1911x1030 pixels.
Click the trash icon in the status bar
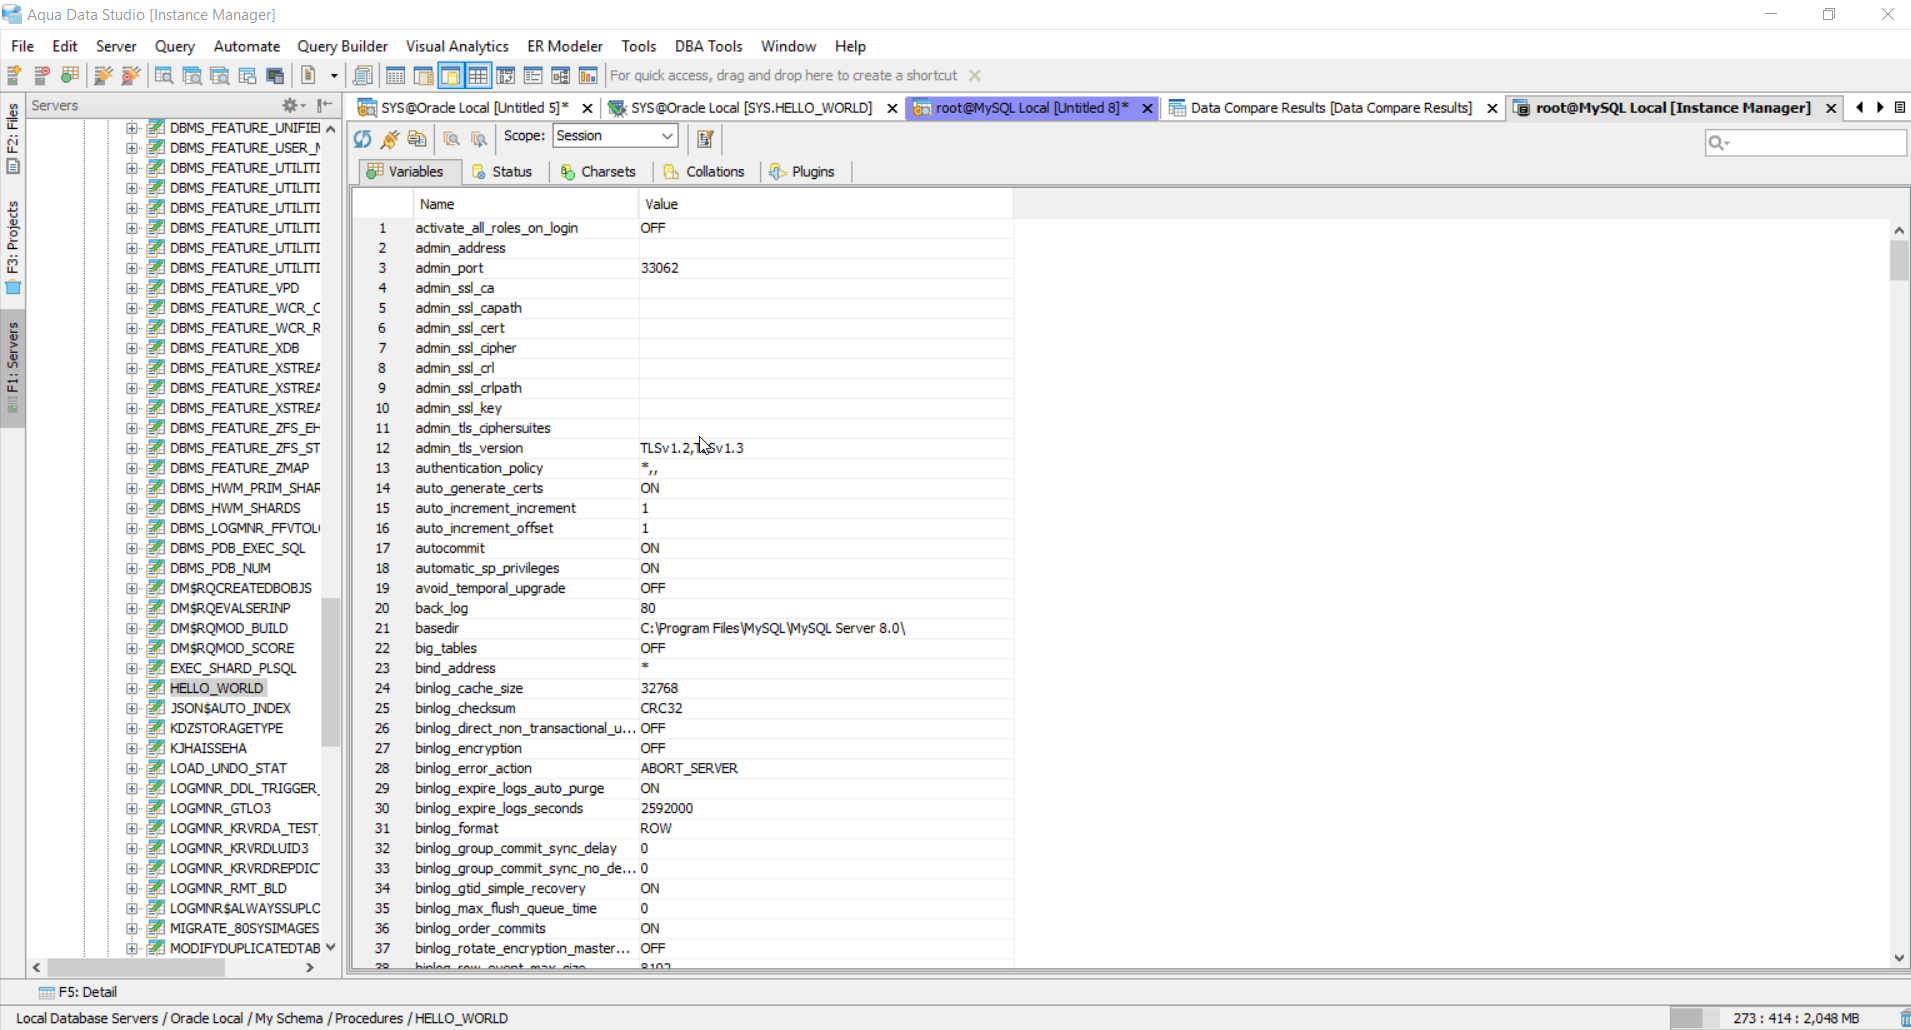[1904, 1018]
